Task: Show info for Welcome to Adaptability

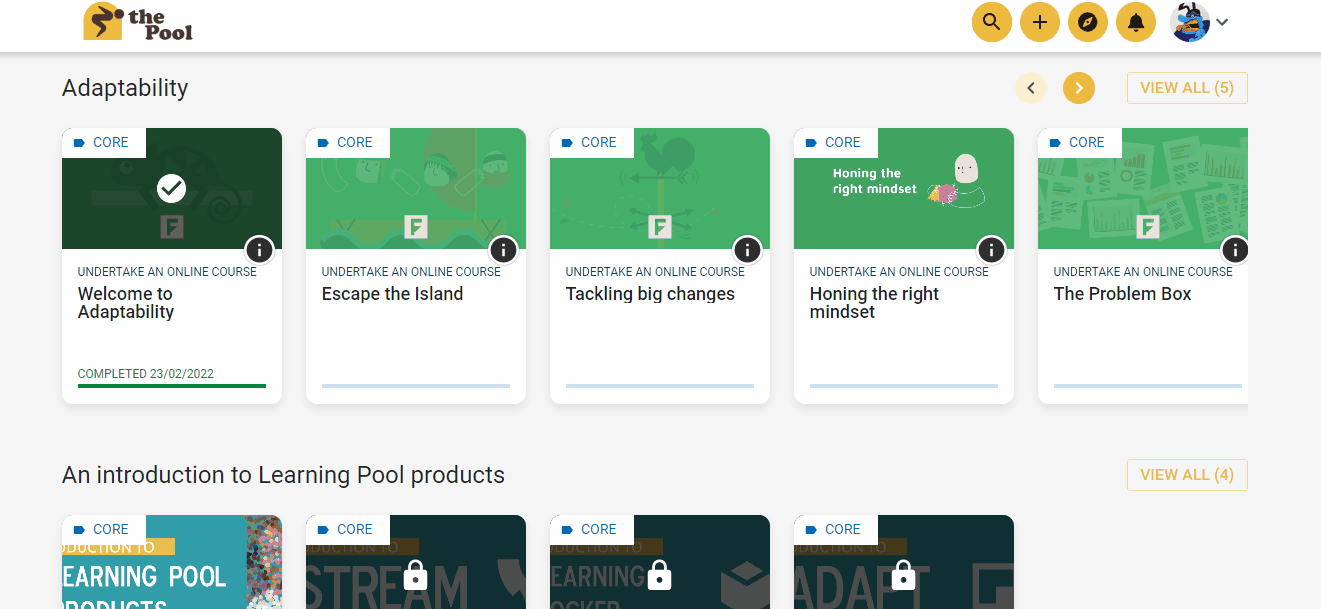Action: click(259, 249)
